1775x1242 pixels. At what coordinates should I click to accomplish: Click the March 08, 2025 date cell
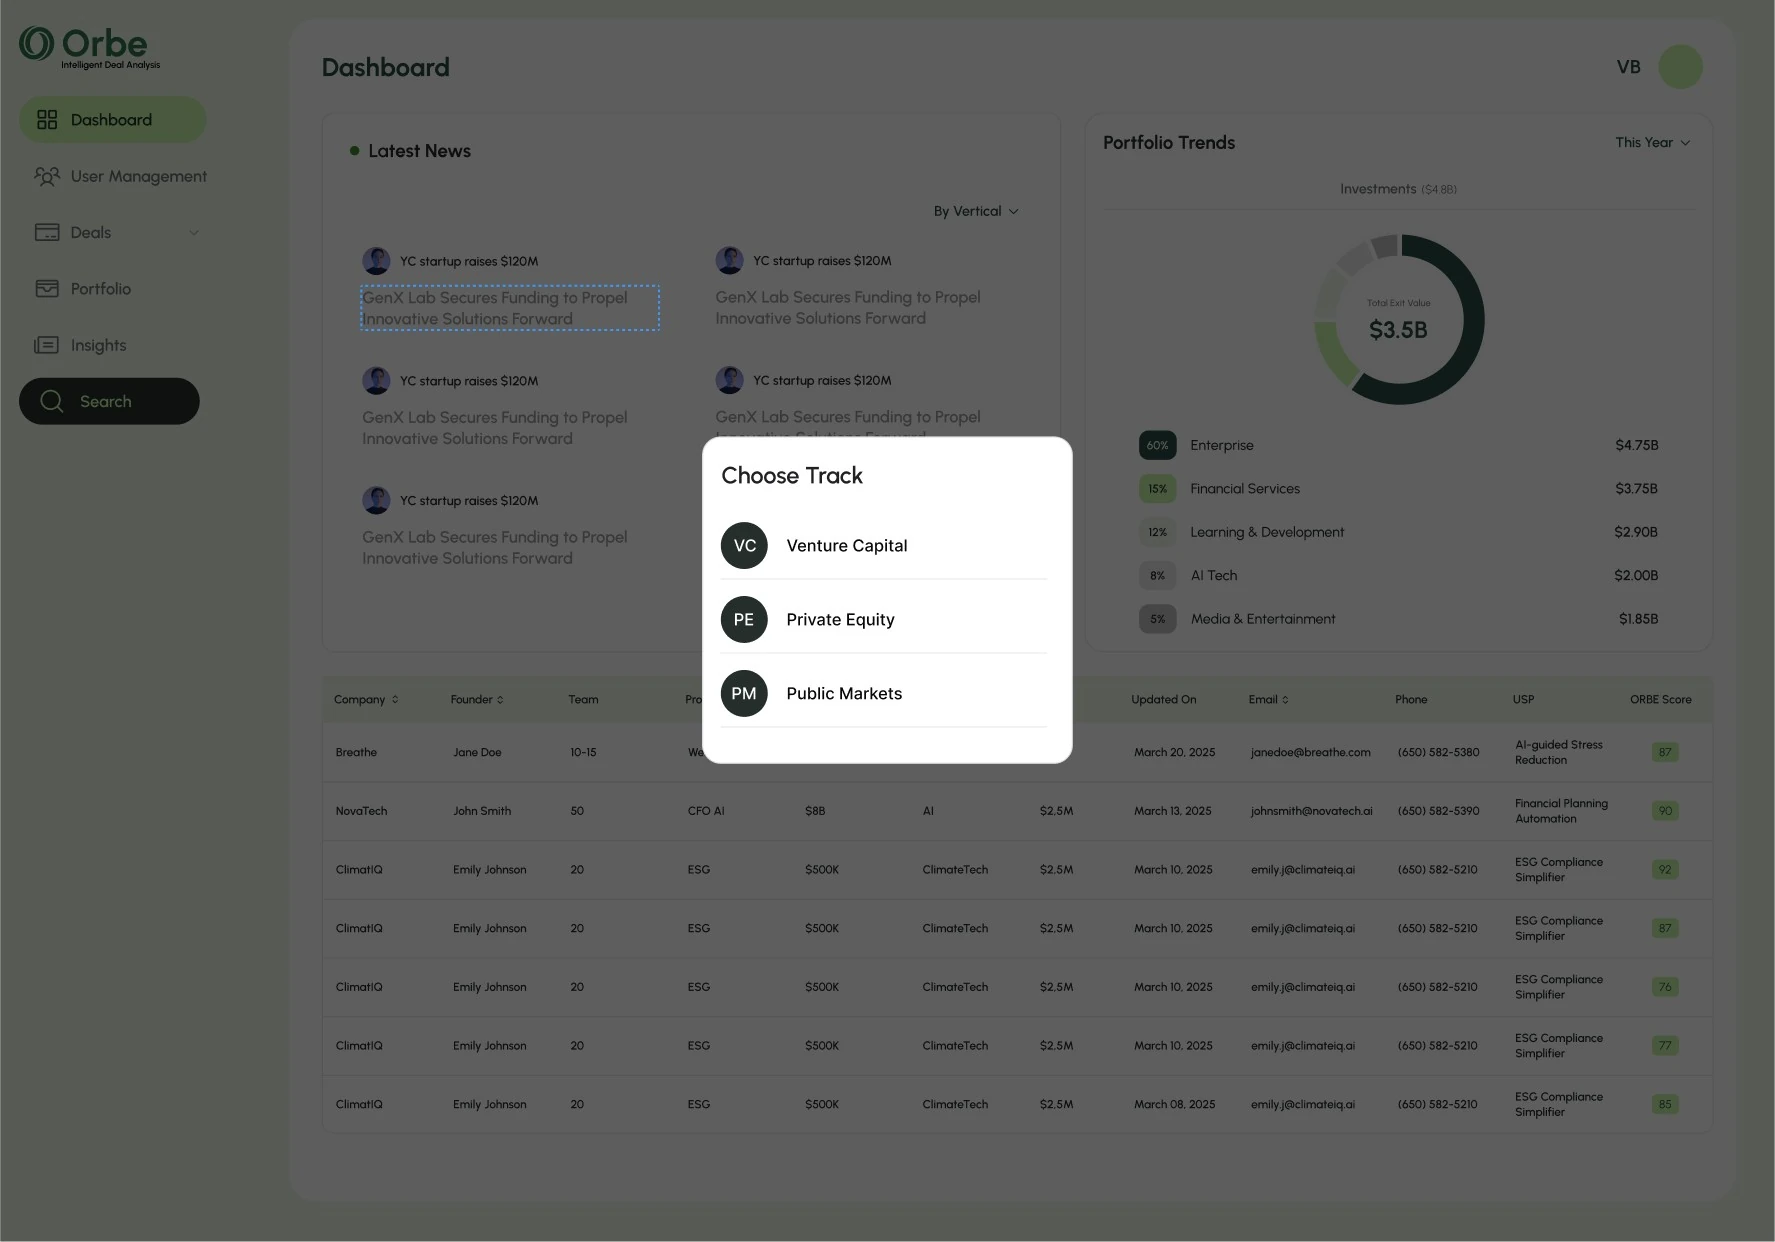1174,1105
